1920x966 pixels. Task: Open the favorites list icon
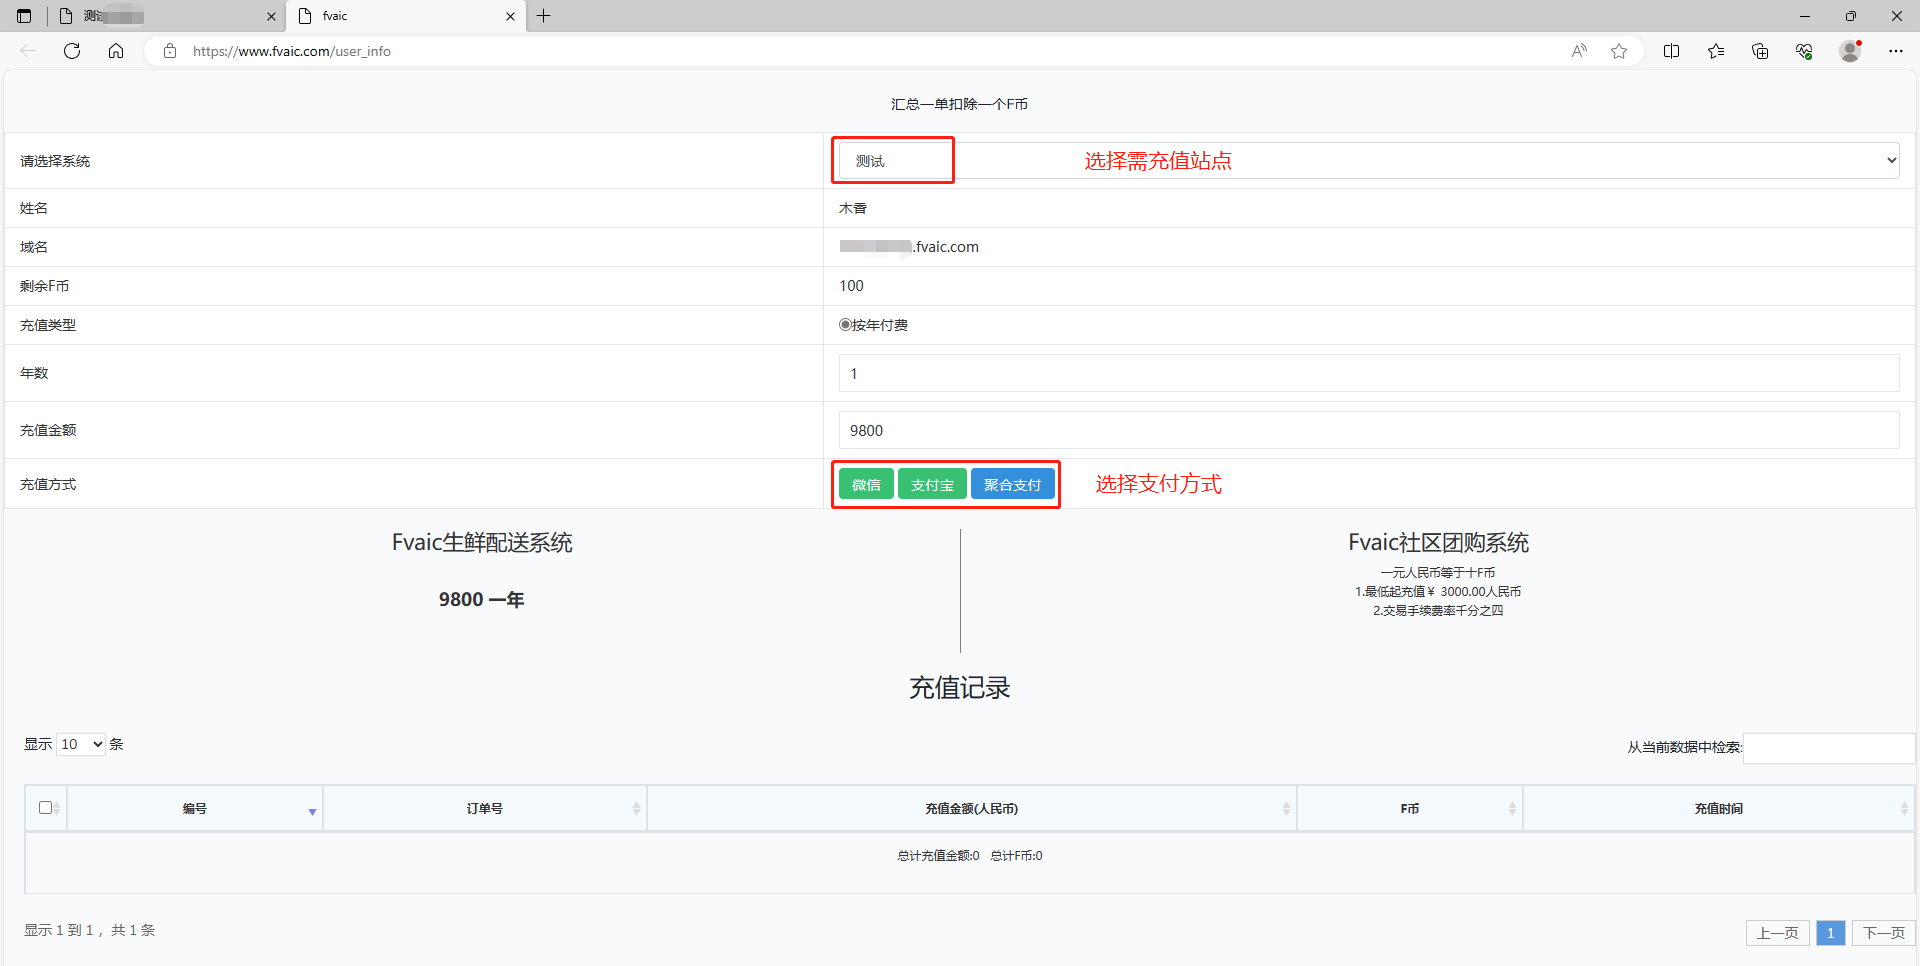coord(1716,51)
